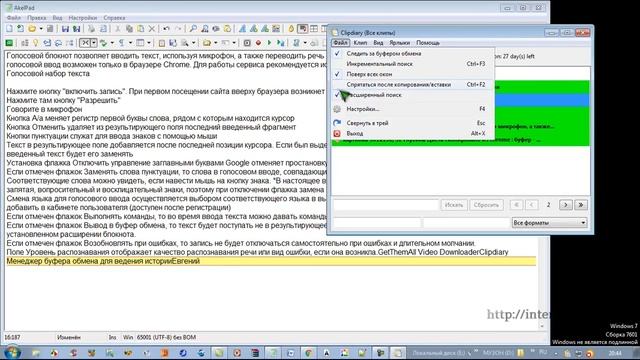Screen dimensions: 640x360
Task: Click the RU language indicator in taskbar
Action: click(543, 352)
